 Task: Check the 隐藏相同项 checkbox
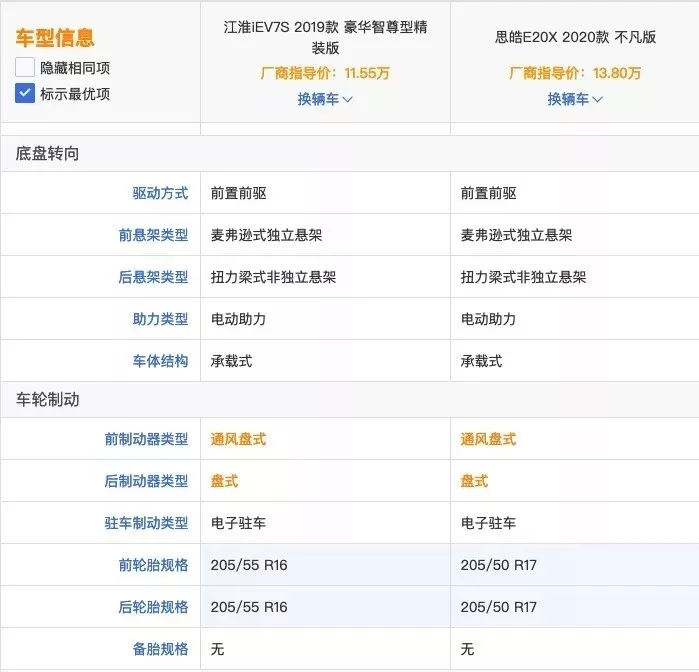pos(25,67)
